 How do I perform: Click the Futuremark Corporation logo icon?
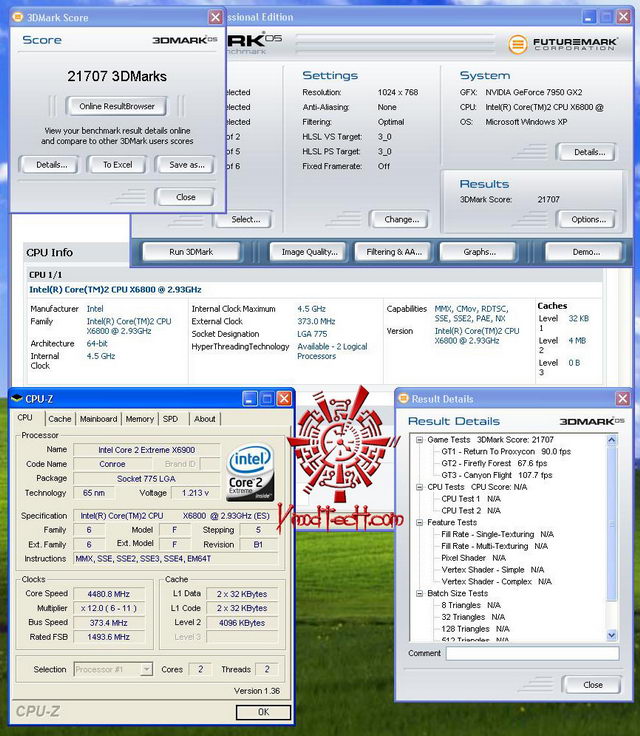pos(517,45)
